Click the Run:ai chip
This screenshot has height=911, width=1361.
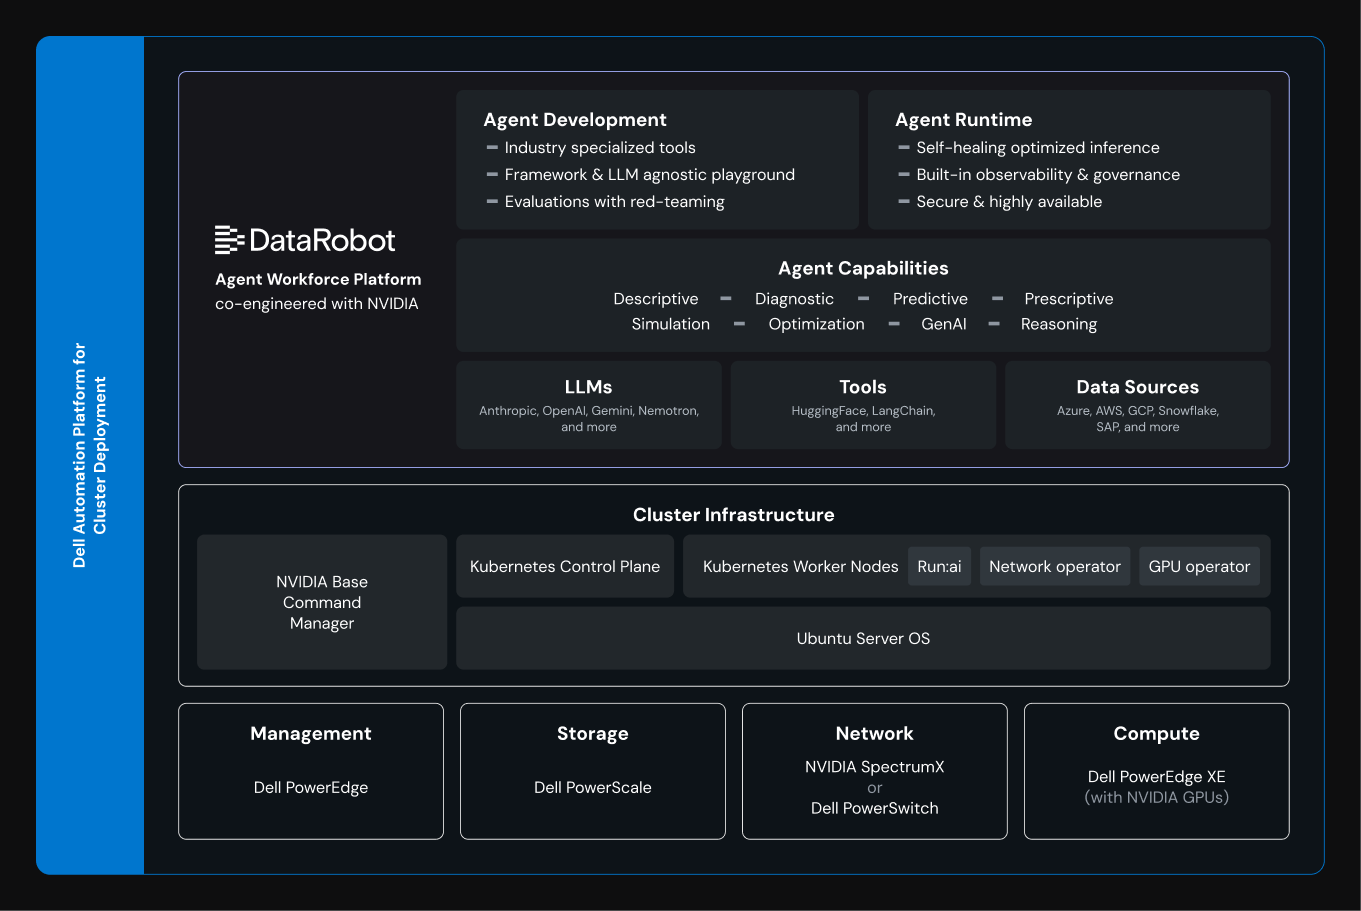pyautogui.click(x=939, y=566)
